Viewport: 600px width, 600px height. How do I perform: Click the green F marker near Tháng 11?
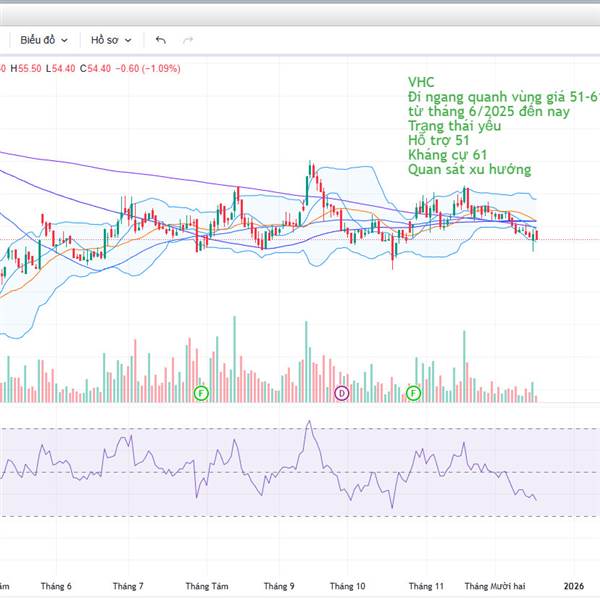tap(413, 394)
